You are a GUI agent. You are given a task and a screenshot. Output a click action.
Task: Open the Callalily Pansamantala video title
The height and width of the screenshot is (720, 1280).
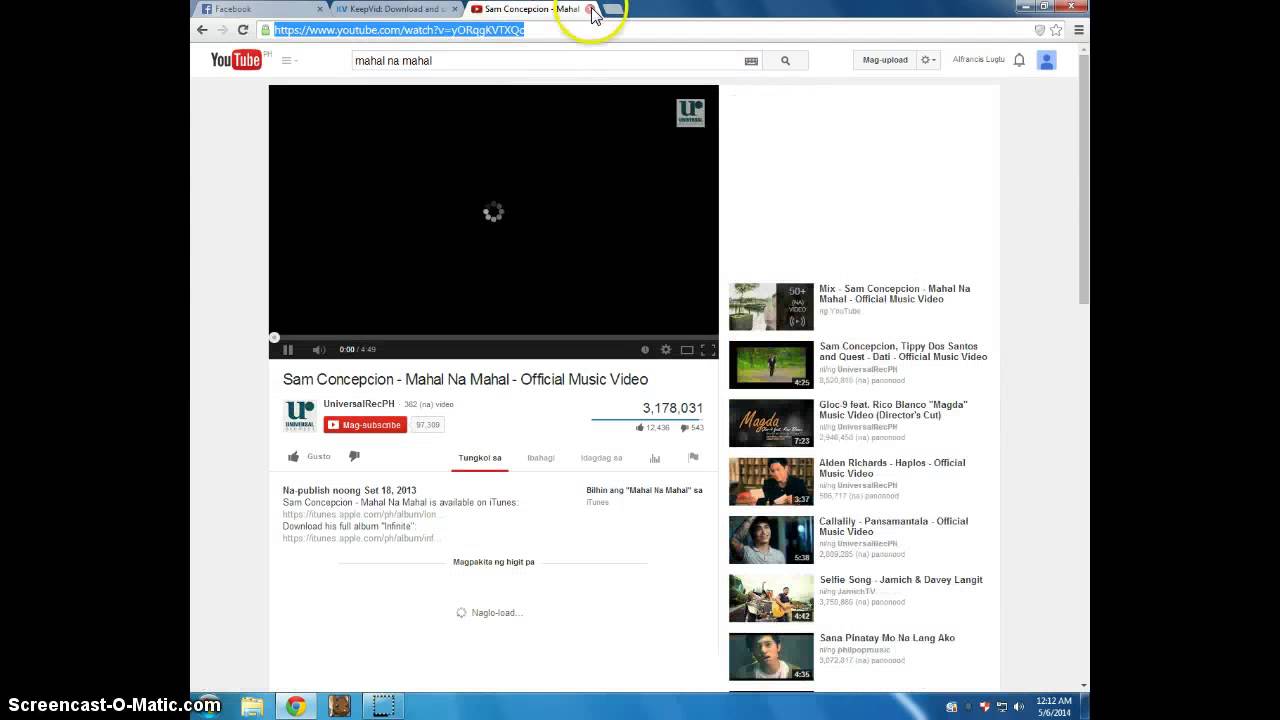(x=893, y=526)
